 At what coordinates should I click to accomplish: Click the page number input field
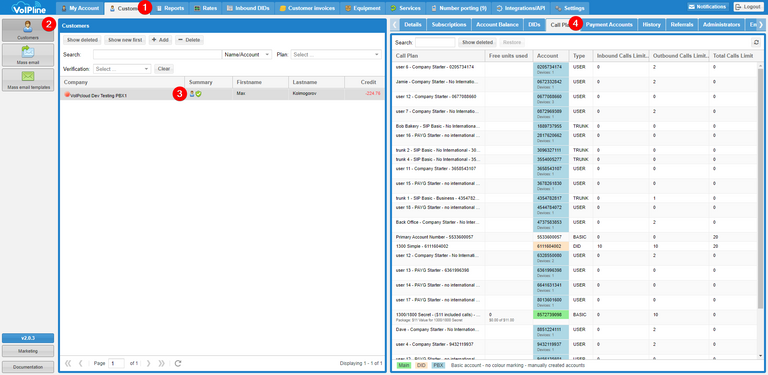pos(116,363)
